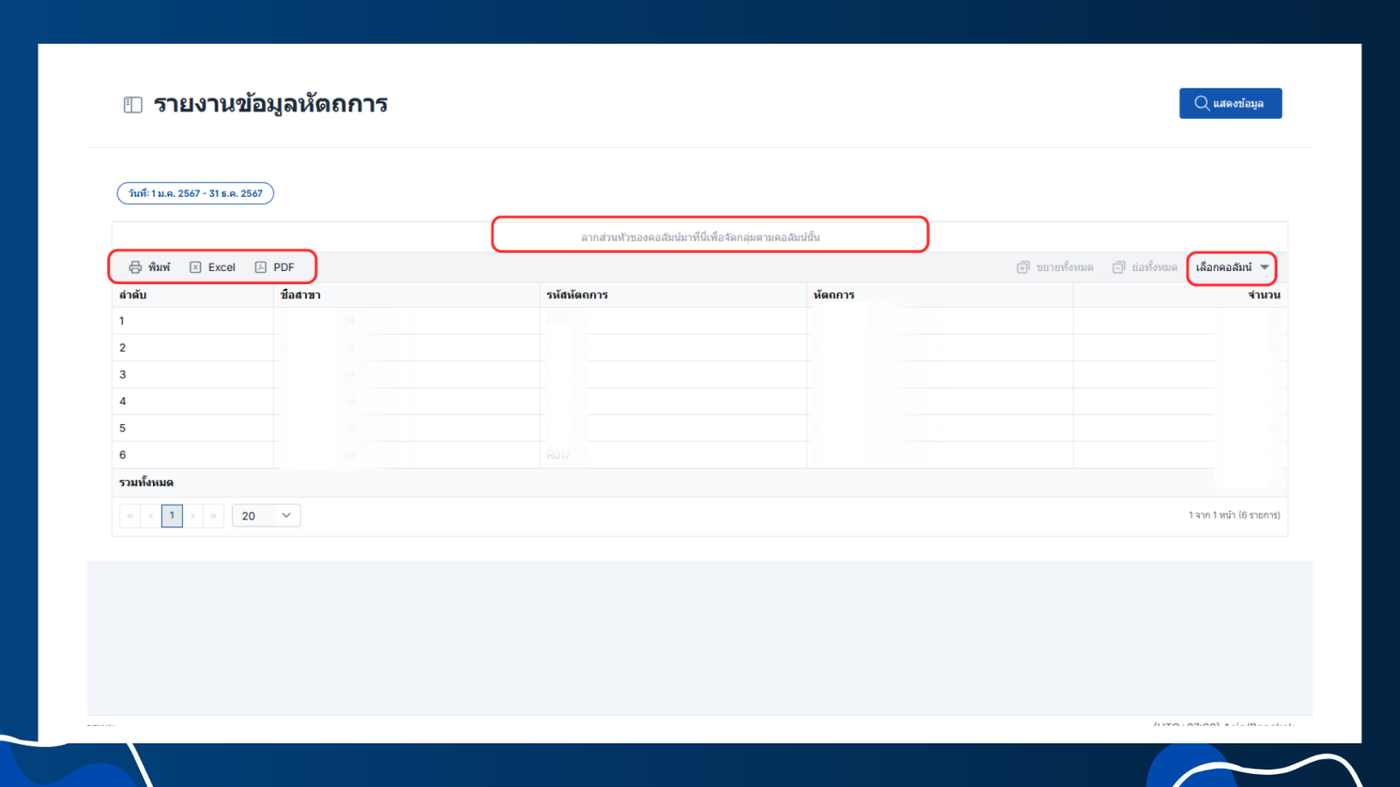Select table row number 3
This screenshot has height=787, width=1400.
[700, 375]
